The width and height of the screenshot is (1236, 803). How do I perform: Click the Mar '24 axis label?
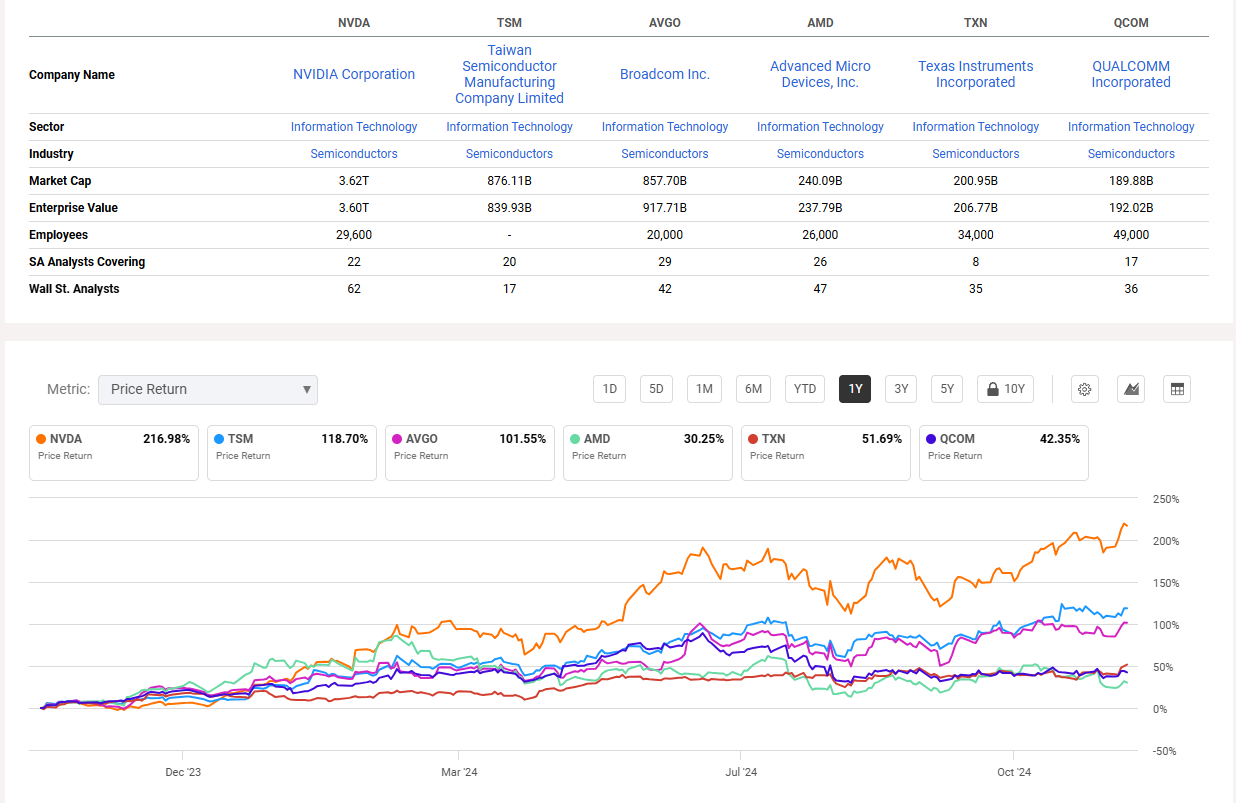[458, 772]
